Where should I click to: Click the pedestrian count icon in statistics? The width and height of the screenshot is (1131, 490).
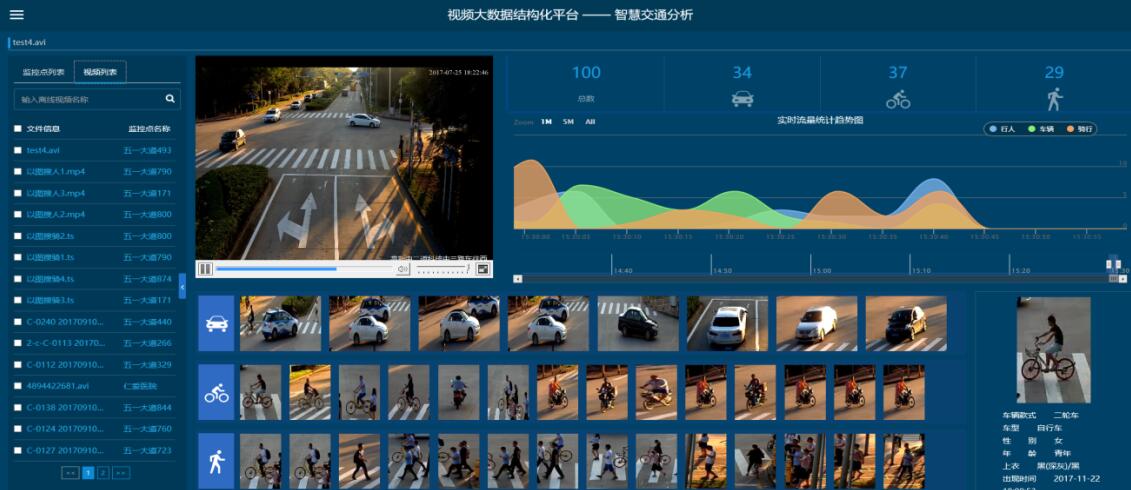point(1054,99)
